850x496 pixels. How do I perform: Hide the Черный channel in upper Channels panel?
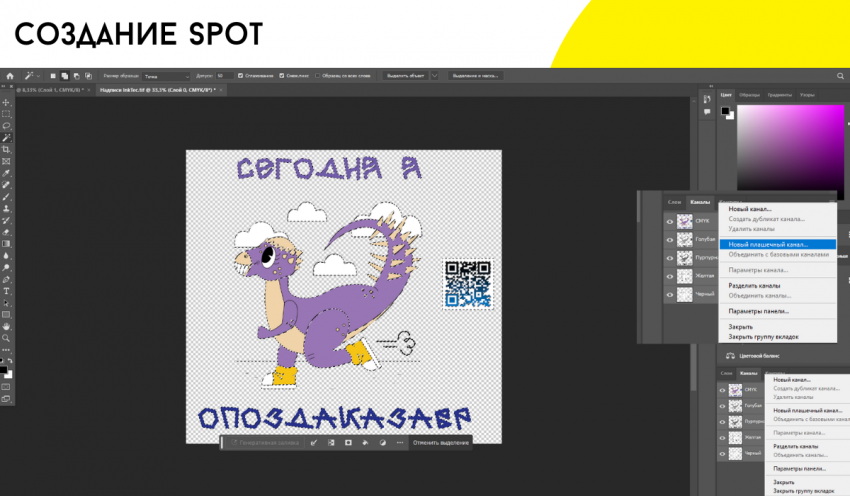point(669,295)
